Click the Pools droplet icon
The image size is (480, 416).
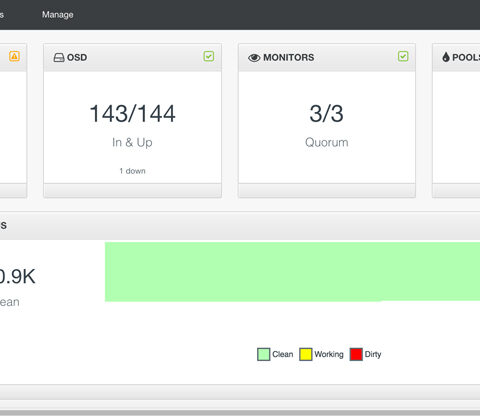coord(446,57)
